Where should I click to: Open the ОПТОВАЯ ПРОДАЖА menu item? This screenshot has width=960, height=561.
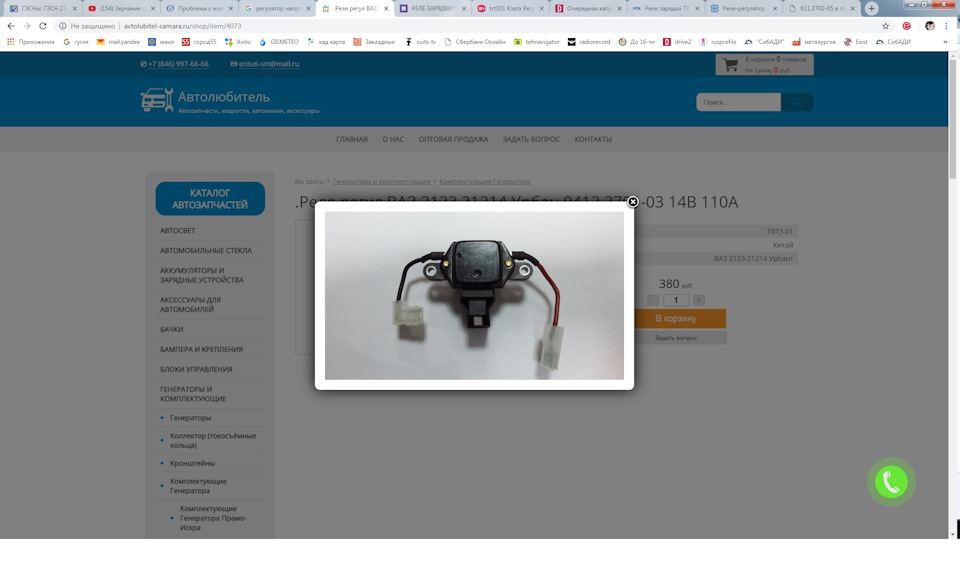coord(453,139)
